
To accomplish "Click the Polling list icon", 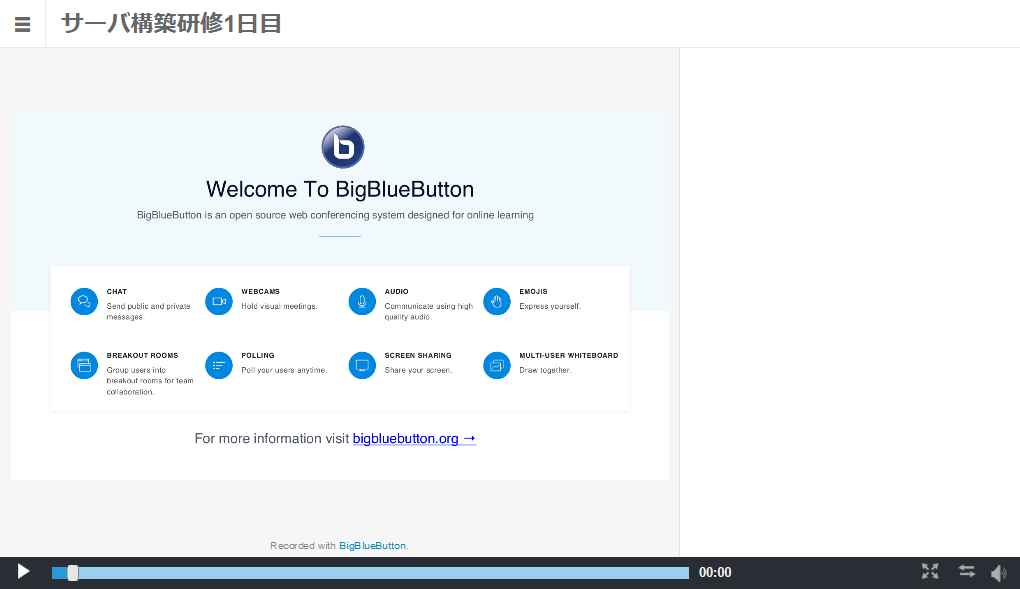I will (219, 365).
